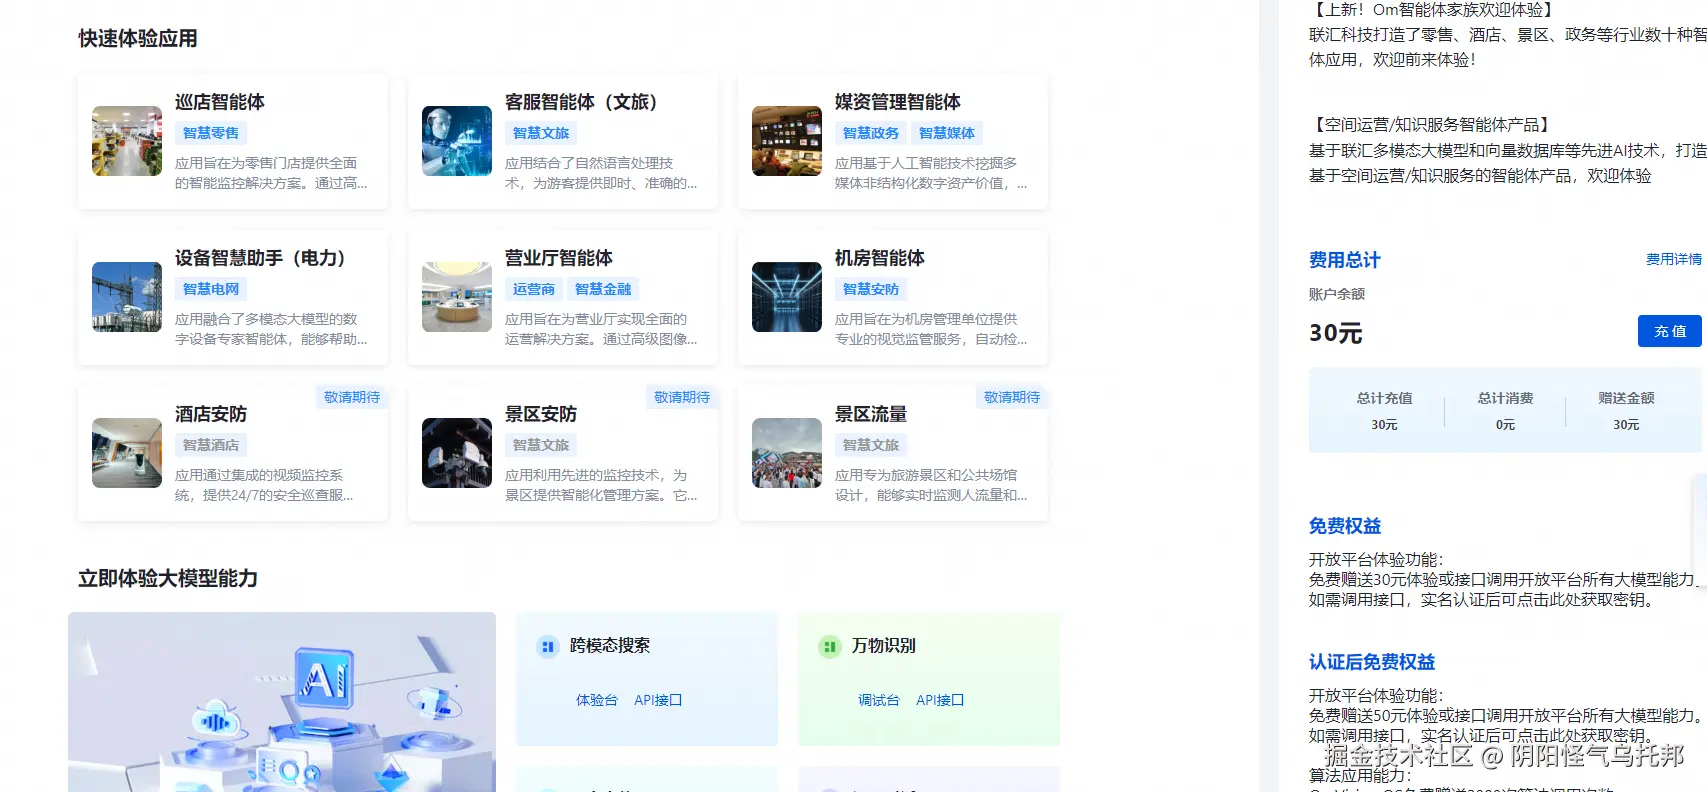Screen dimensions: 1707x792
Task: Open the 媒资管理智能体 thumbnail image
Action: click(787, 141)
